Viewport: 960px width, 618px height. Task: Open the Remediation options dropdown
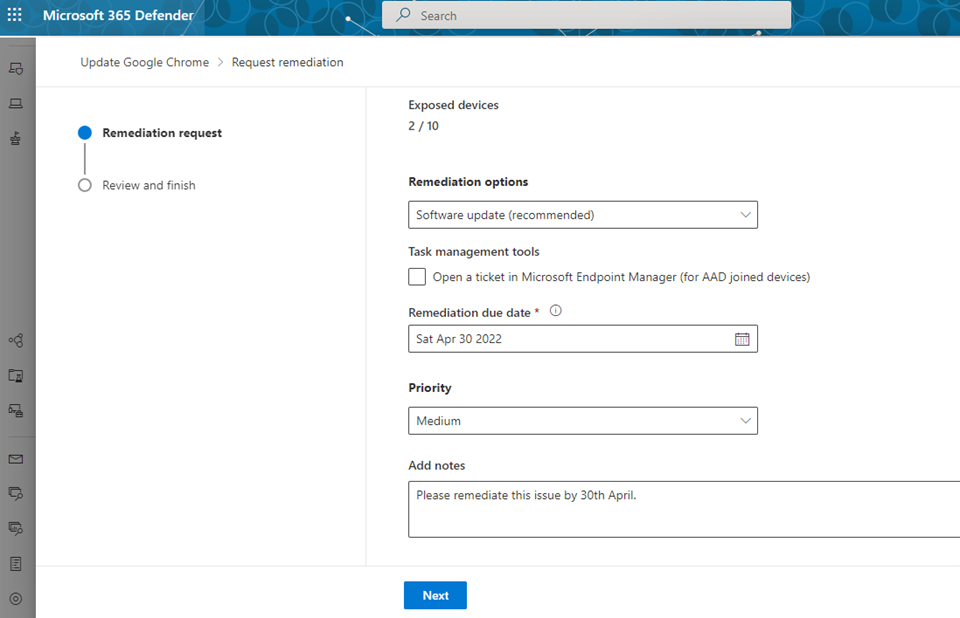(583, 214)
